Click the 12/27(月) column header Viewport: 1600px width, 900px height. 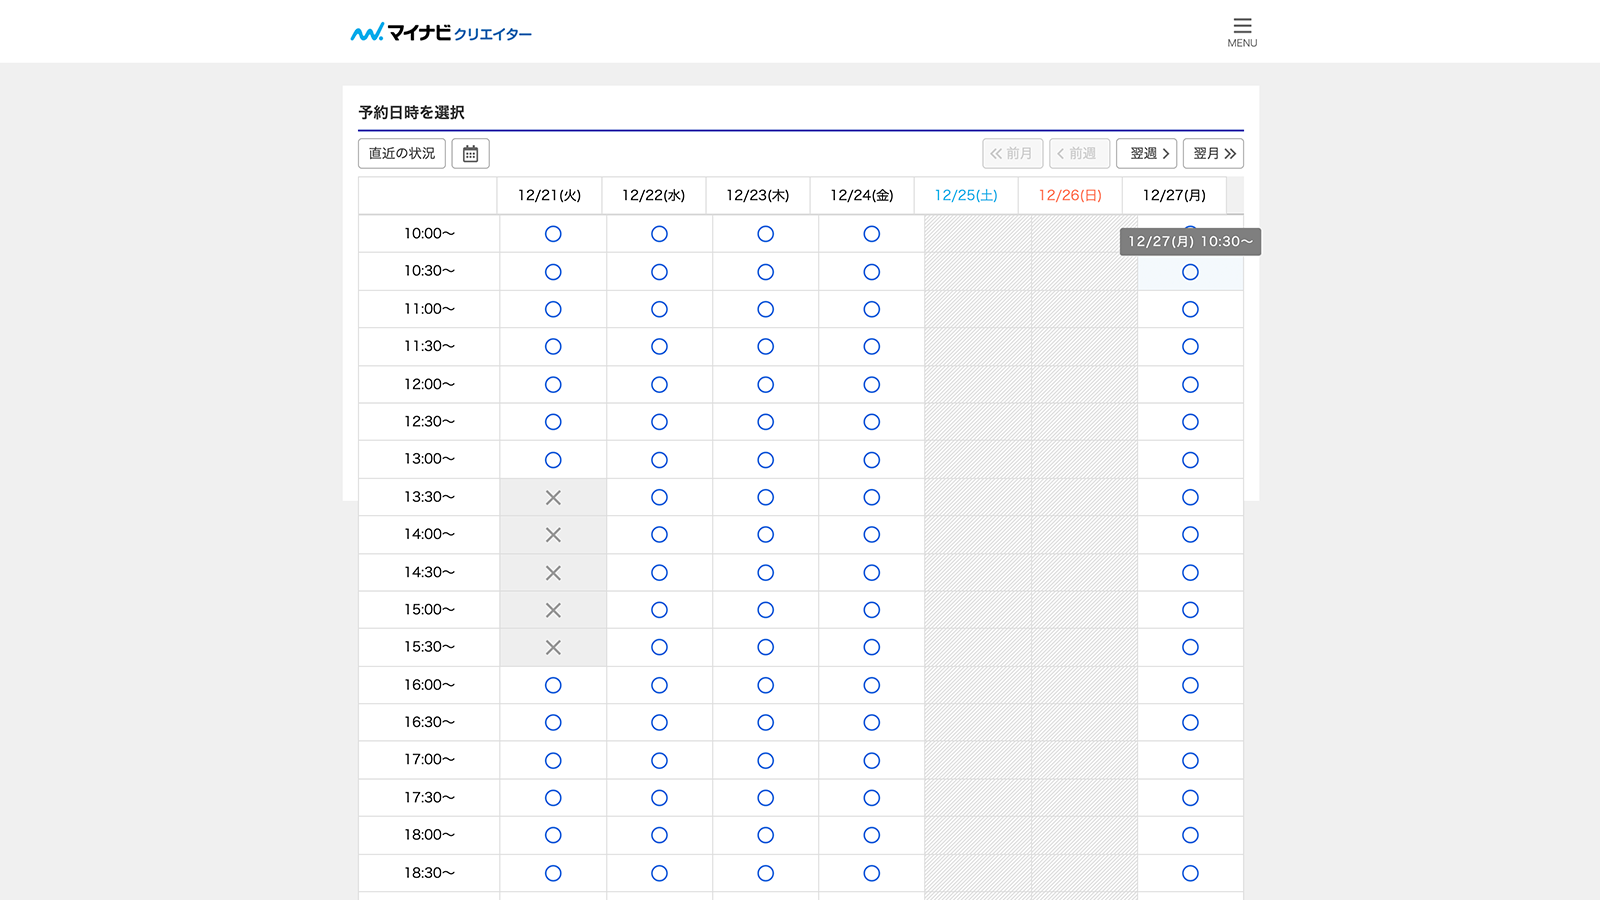point(1174,195)
